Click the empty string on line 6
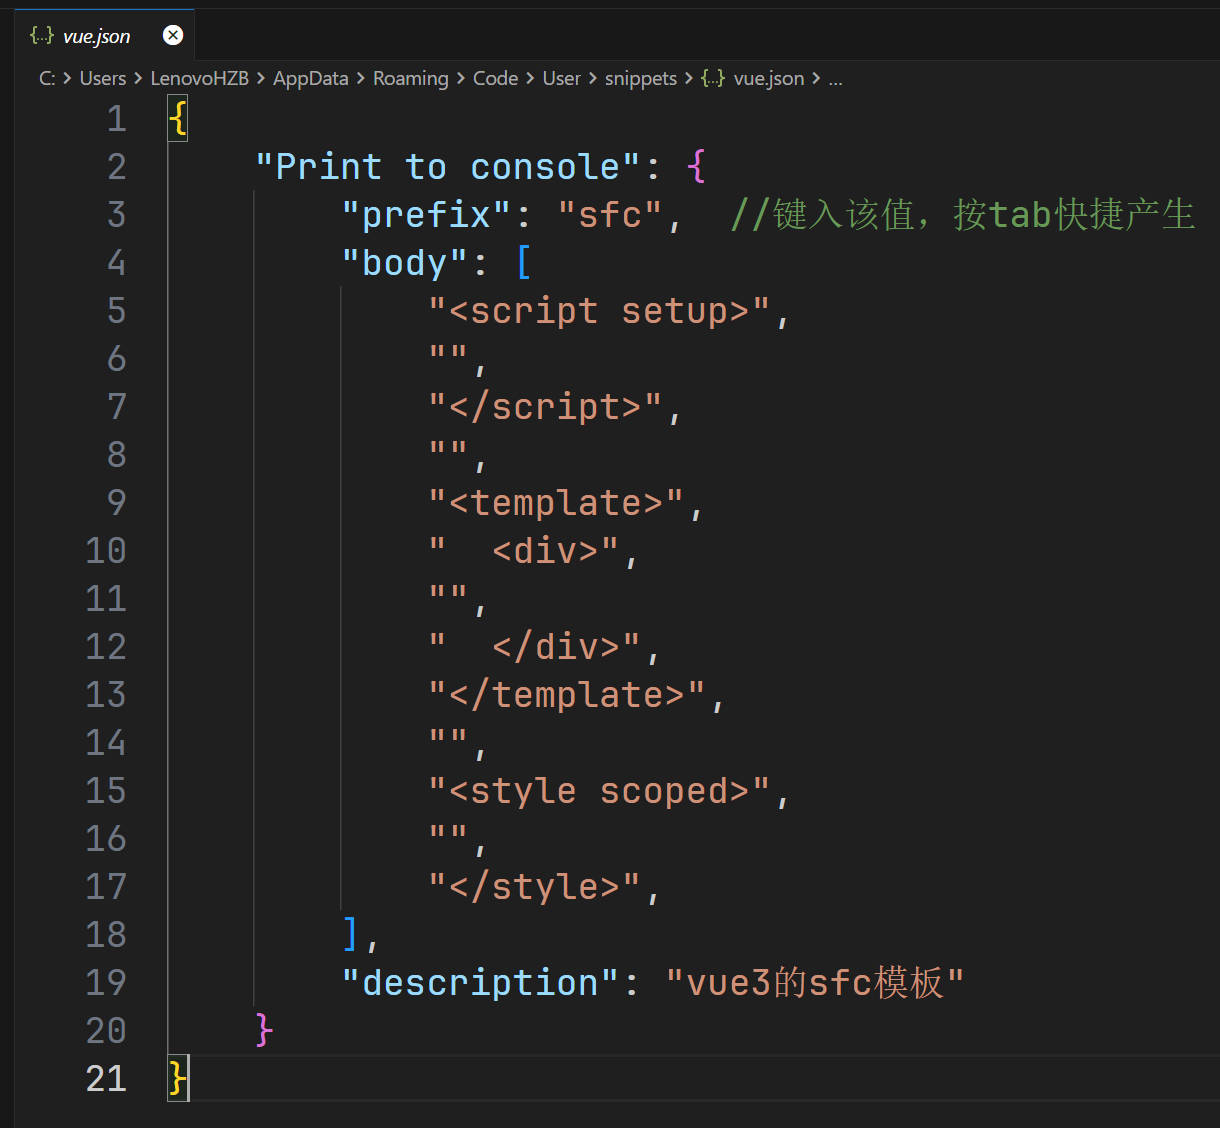1220x1128 pixels. [x=447, y=353]
